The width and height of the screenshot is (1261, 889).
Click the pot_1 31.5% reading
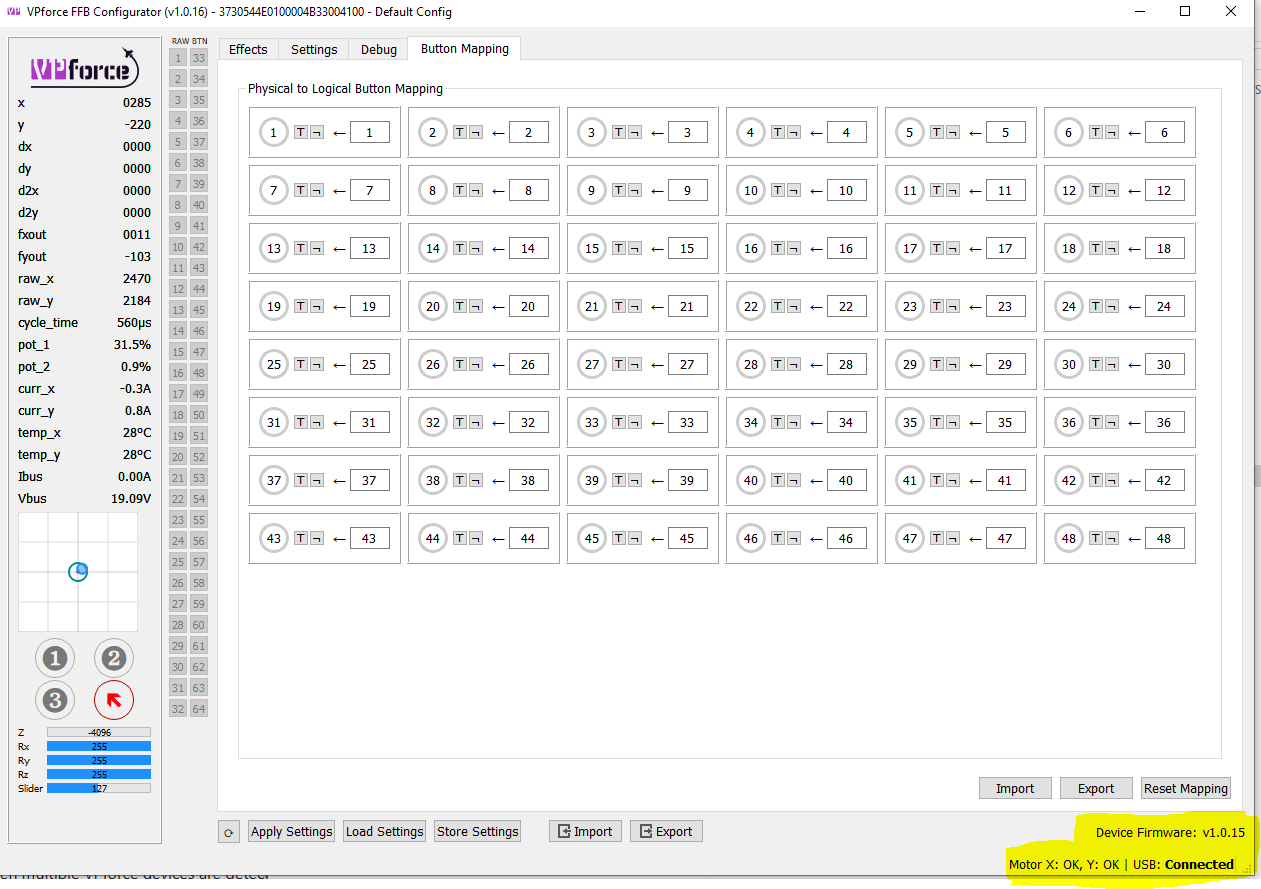click(x=84, y=344)
